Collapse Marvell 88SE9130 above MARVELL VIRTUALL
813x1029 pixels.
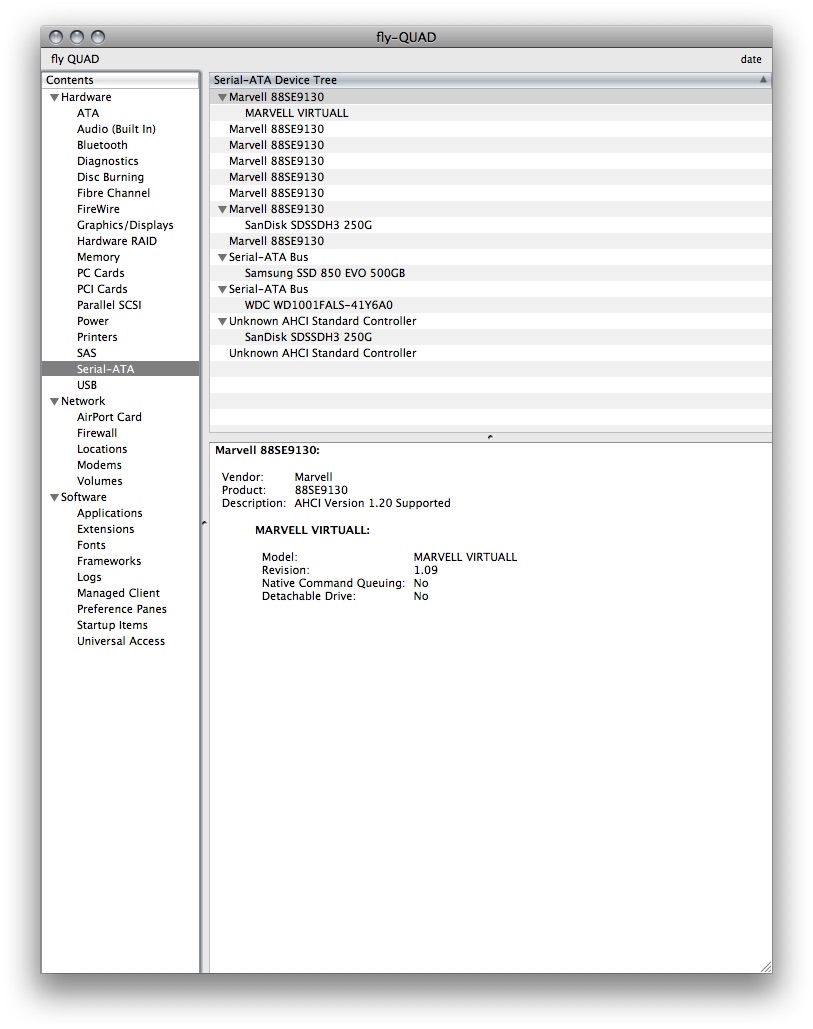222,97
